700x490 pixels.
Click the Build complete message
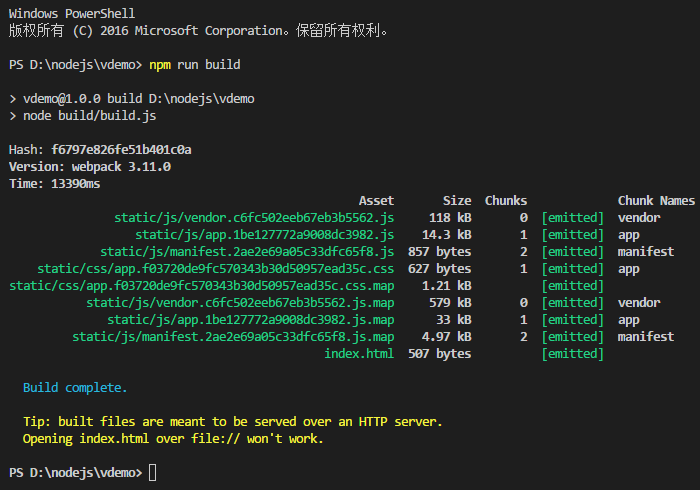(75, 387)
